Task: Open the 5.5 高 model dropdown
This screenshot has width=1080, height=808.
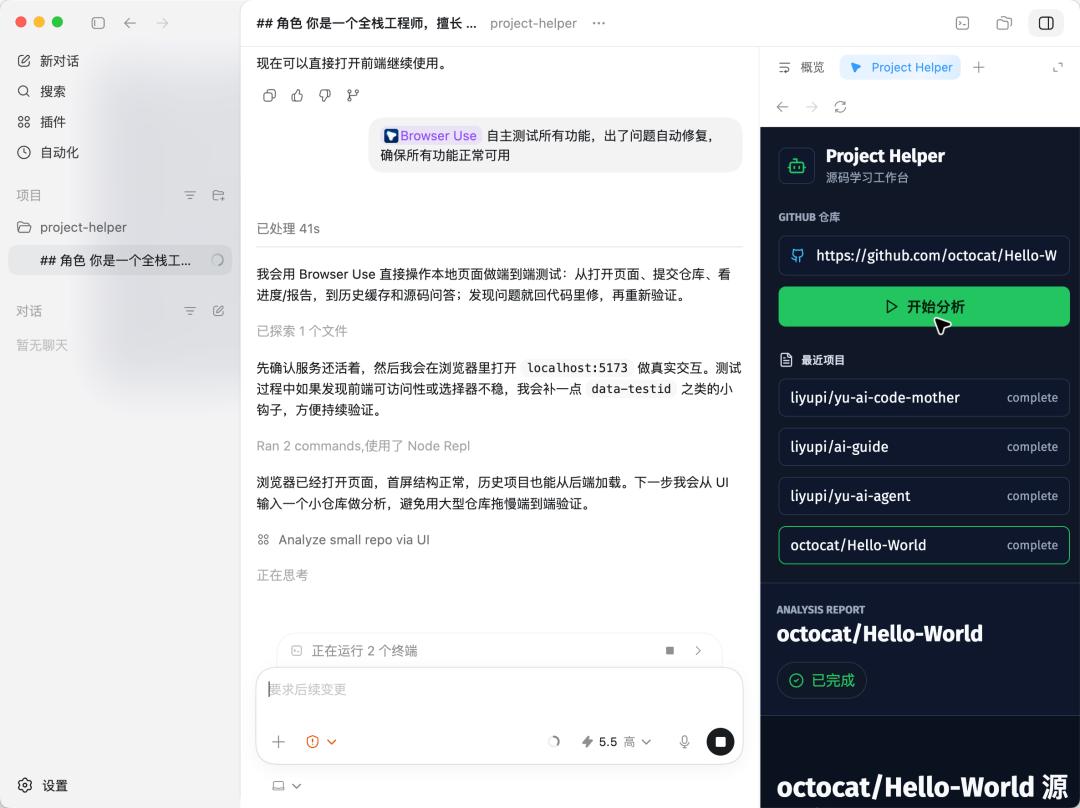Action: click(x=616, y=742)
